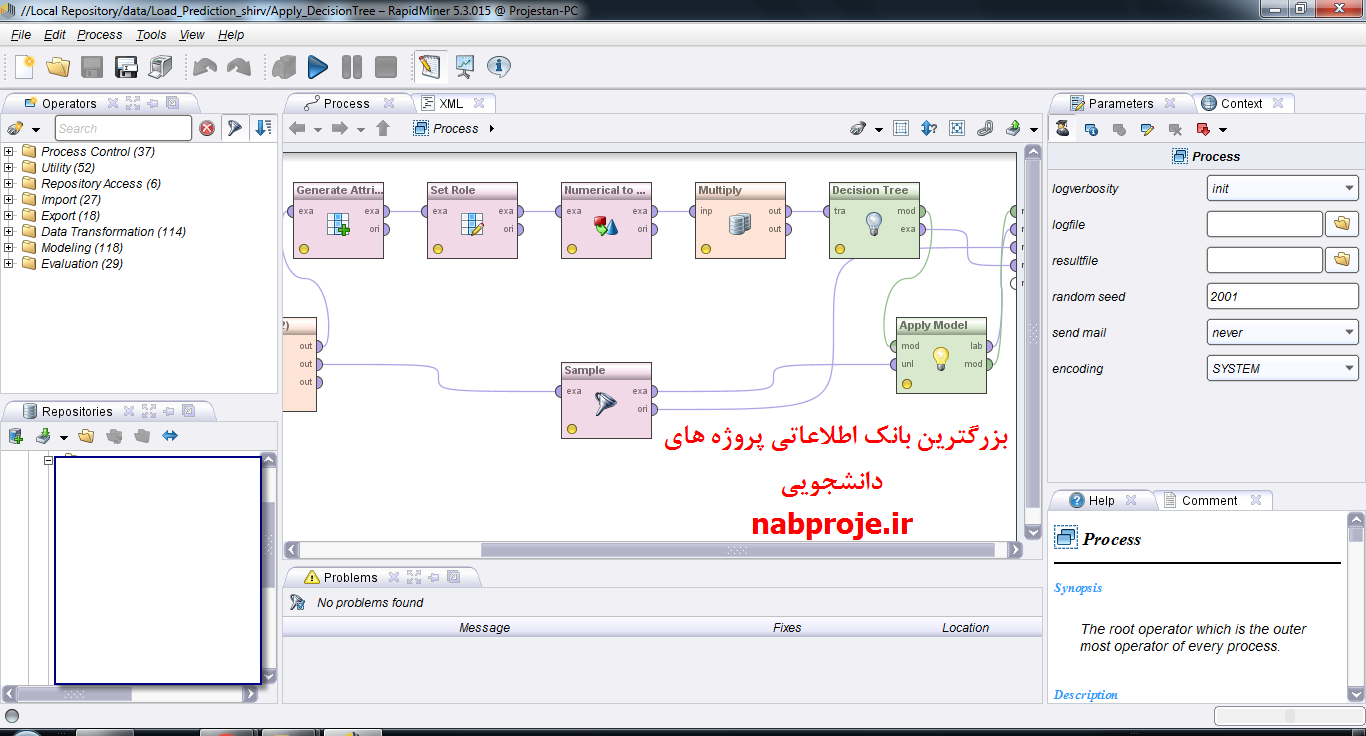The width and height of the screenshot is (1366, 736).
Task: Open the Process menu
Action: 100,35
